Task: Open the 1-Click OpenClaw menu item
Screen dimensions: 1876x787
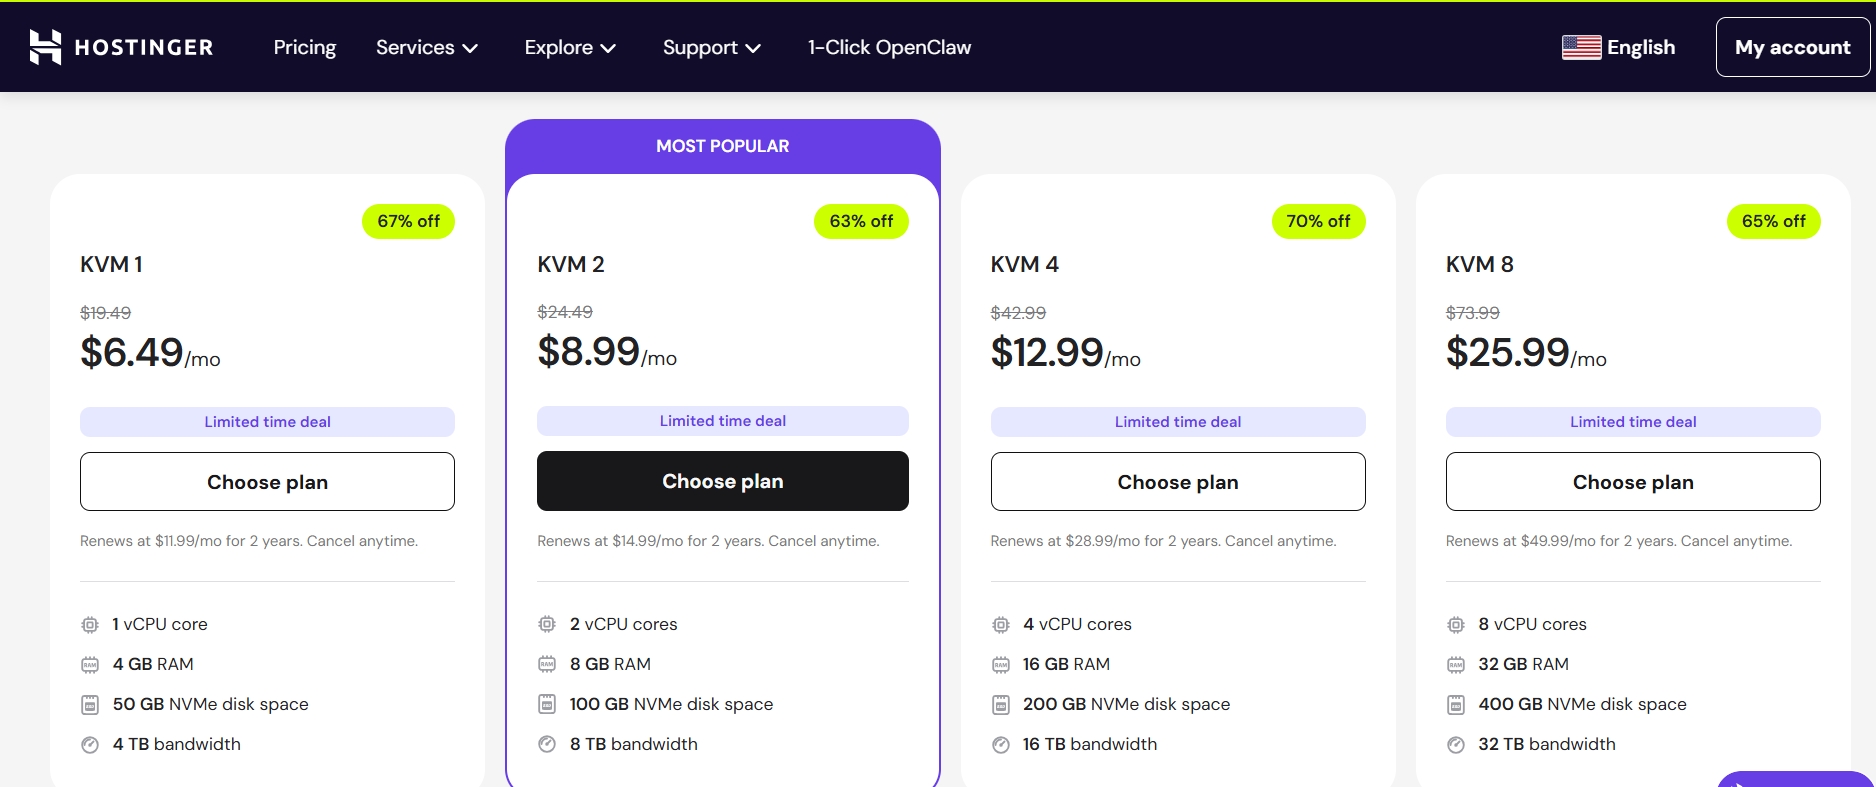Action: 889,47
